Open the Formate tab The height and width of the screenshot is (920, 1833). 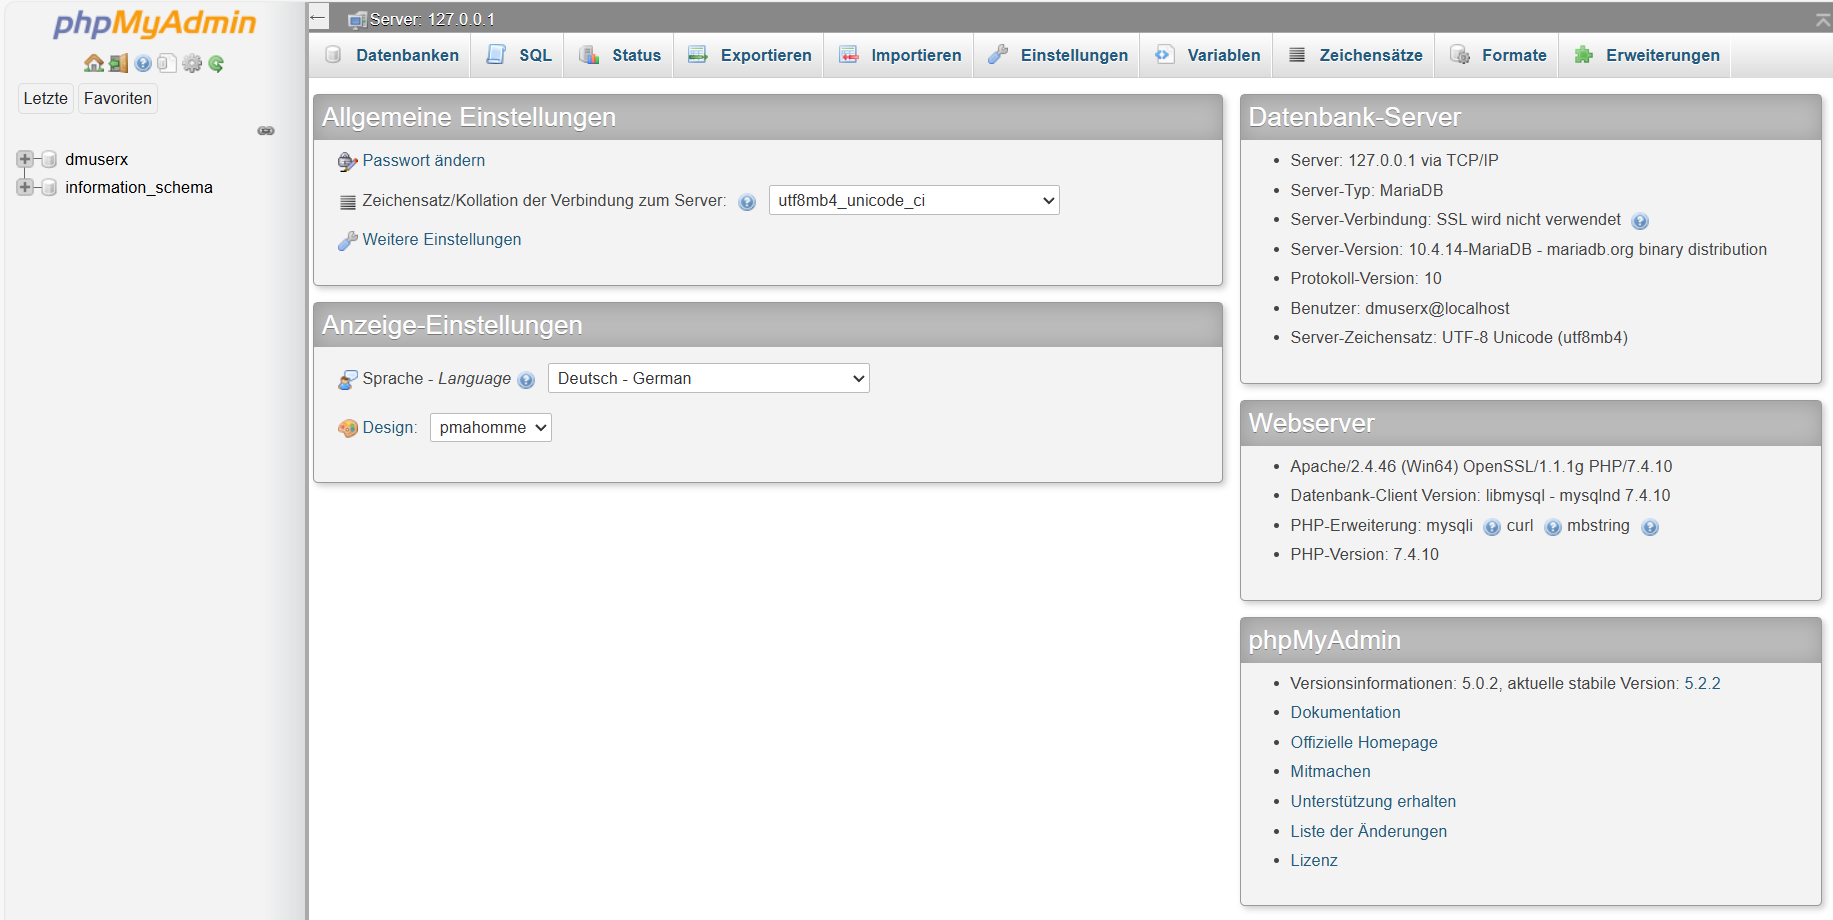[x=1498, y=55]
